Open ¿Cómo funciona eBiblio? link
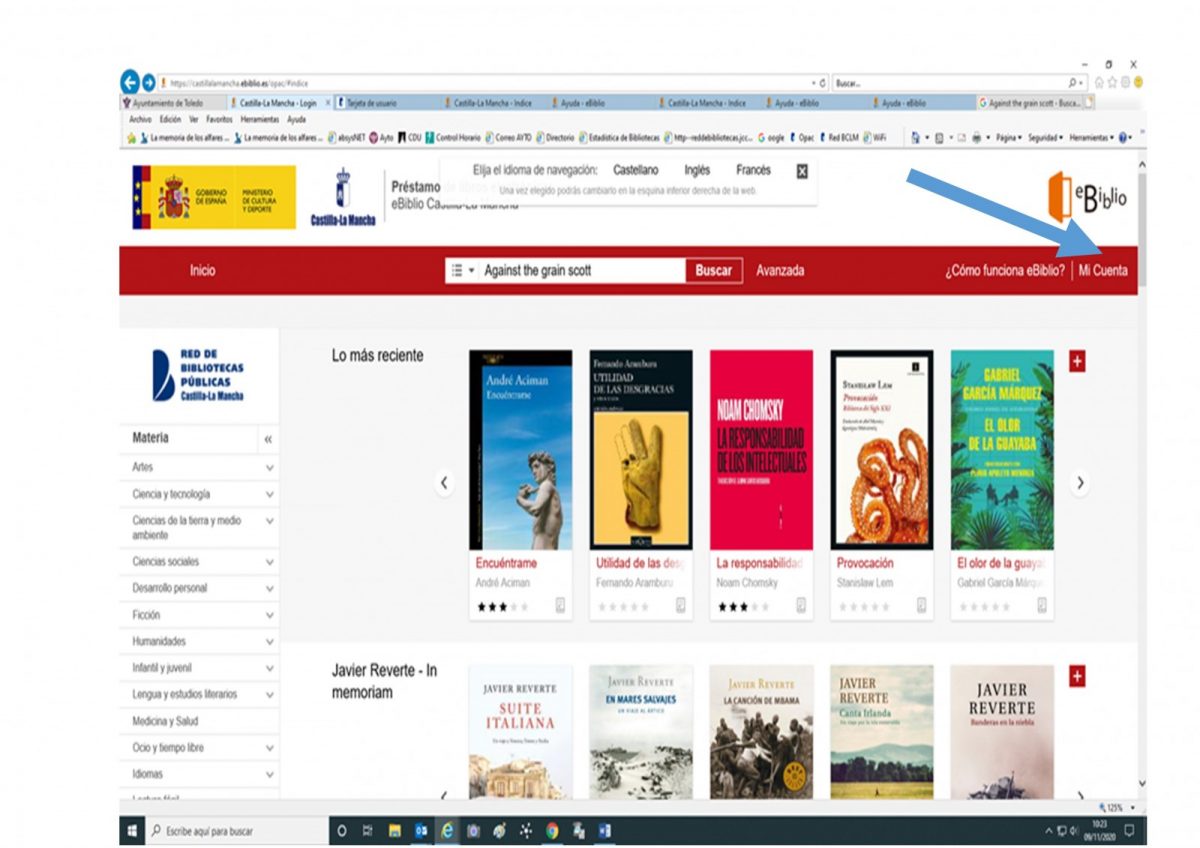This screenshot has width=1200, height=848. 1005,270
